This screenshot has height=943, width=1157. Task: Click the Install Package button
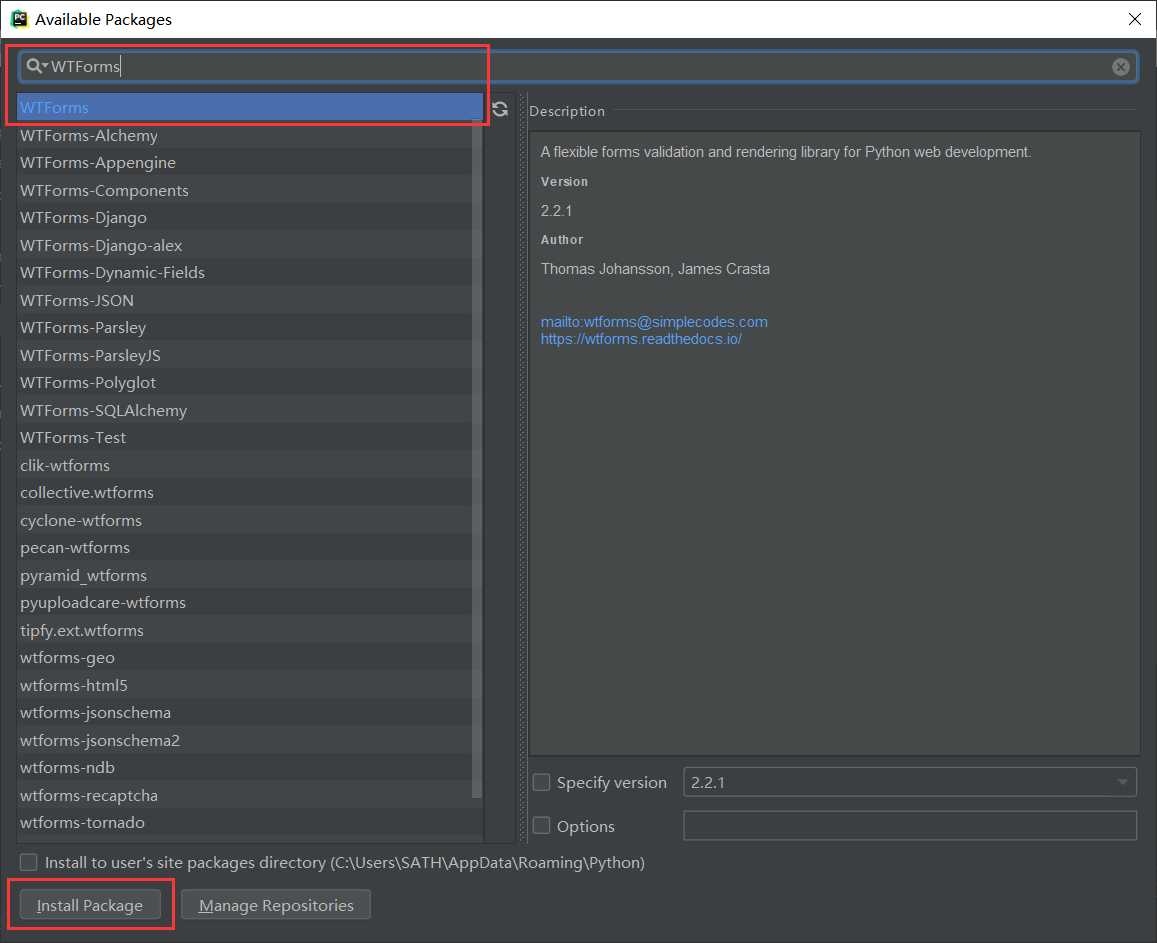90,905
